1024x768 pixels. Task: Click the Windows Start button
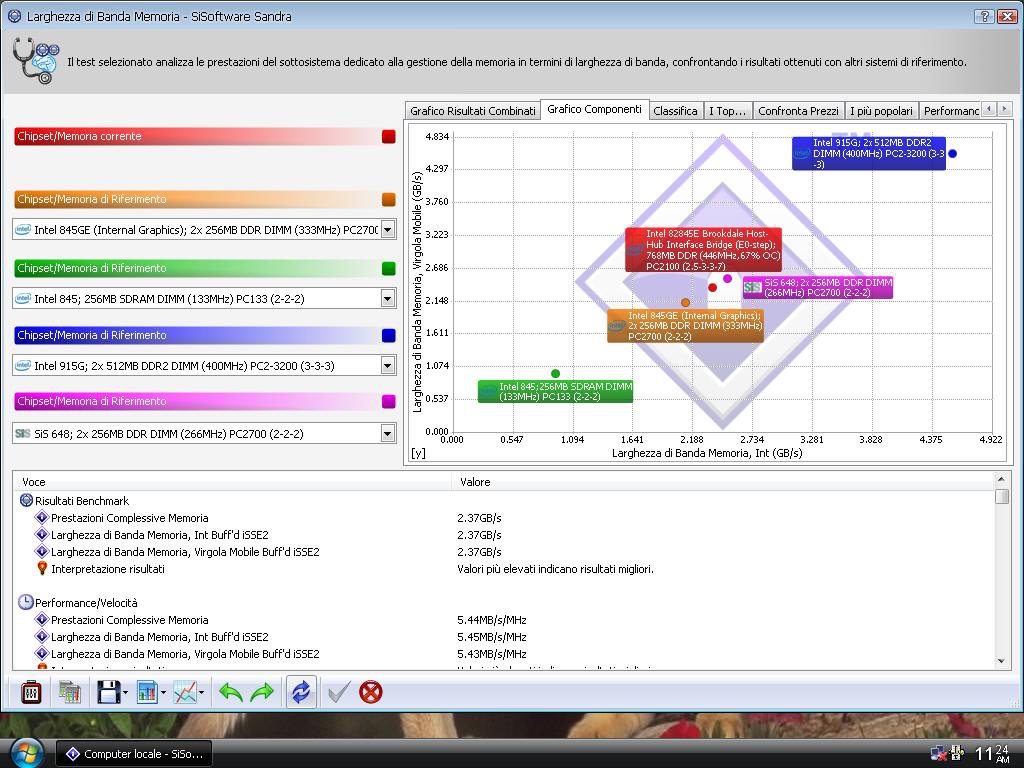[25, 752]
